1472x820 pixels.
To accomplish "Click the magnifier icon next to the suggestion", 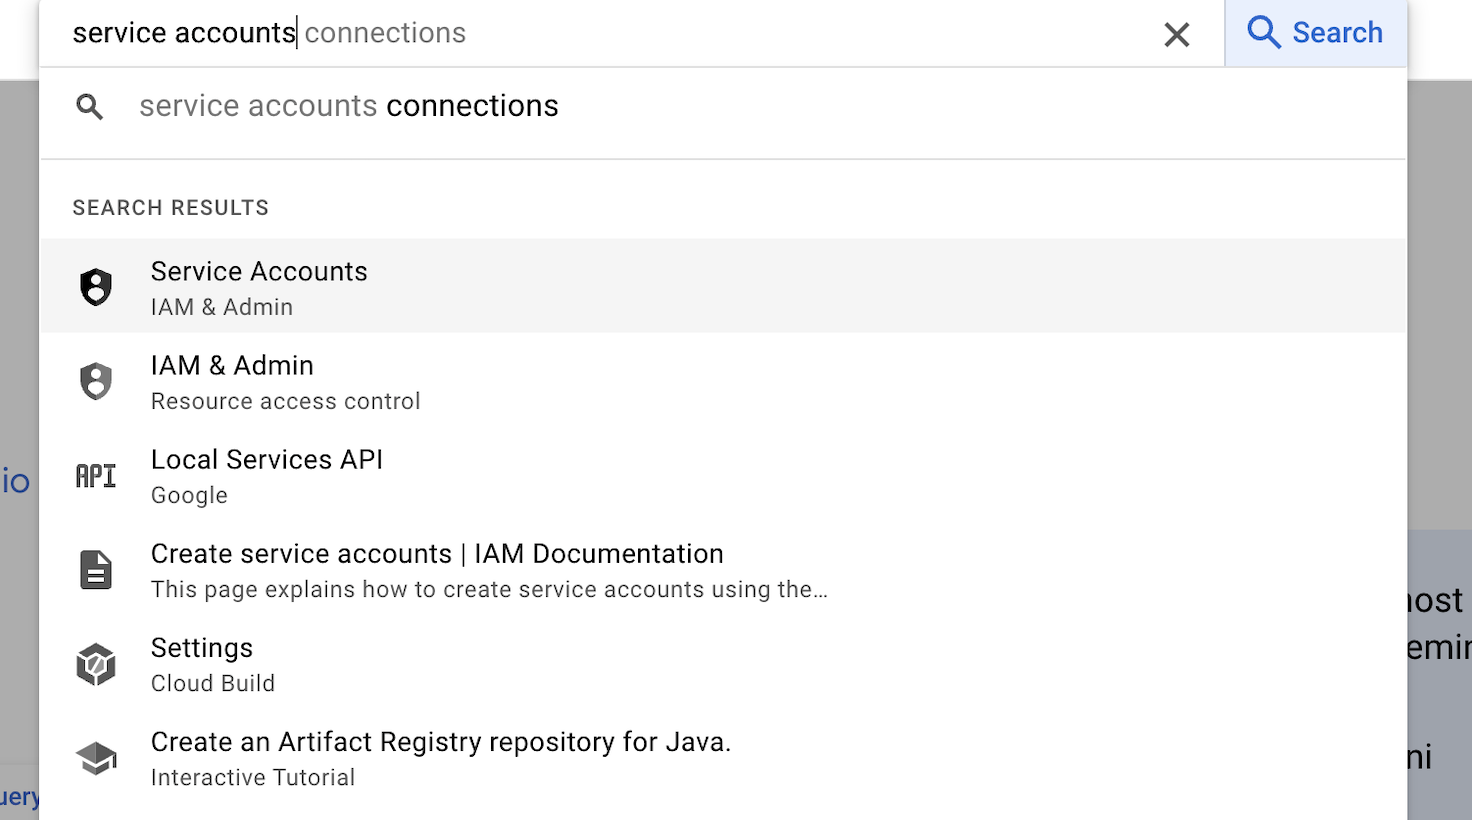I will point(90,106).
